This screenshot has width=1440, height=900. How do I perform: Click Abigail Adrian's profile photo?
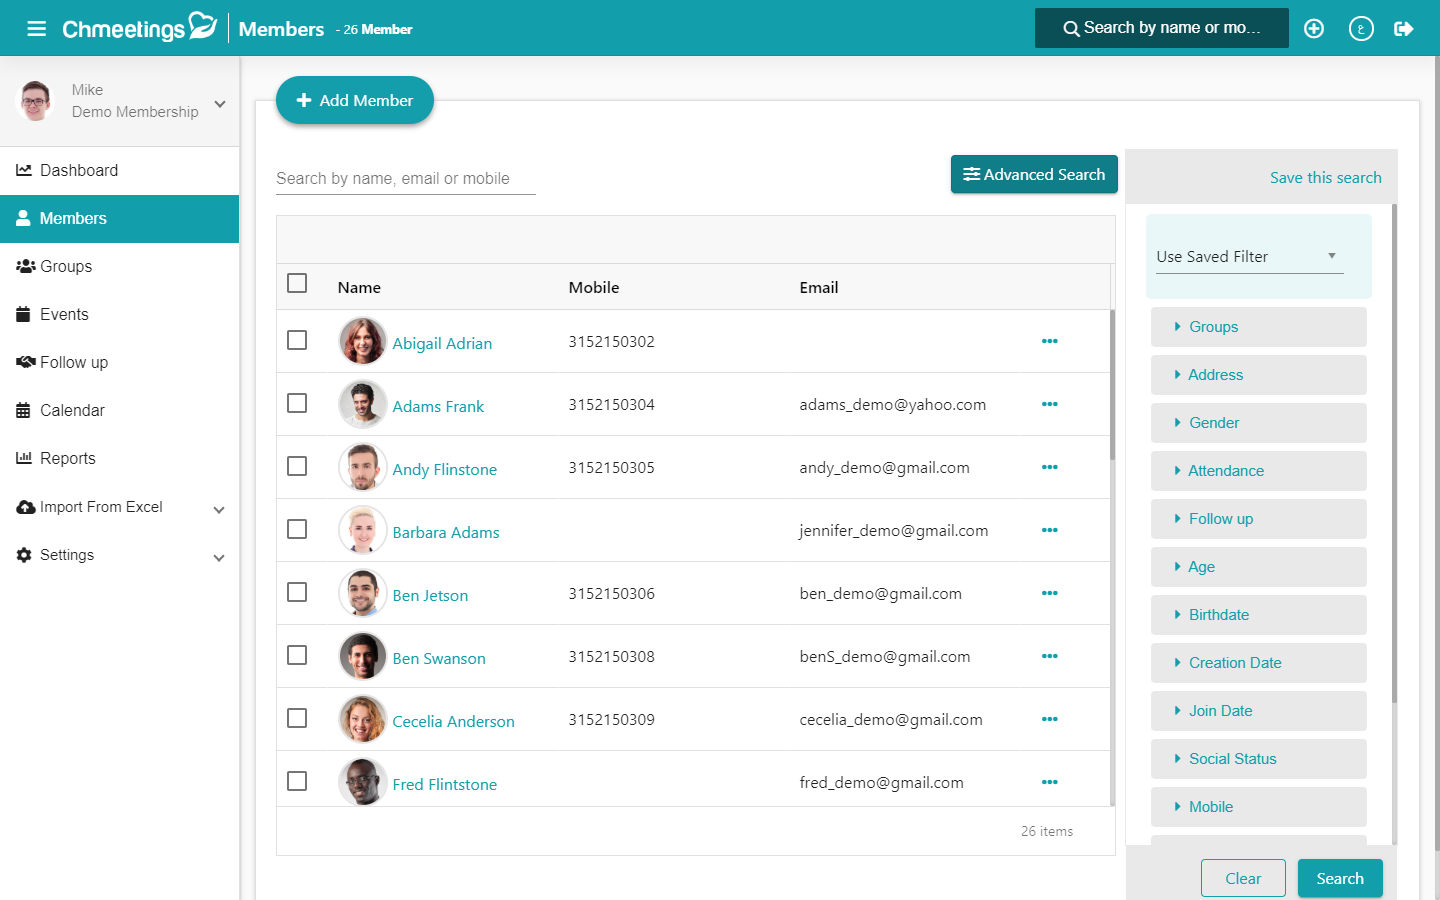click(363, 342)
